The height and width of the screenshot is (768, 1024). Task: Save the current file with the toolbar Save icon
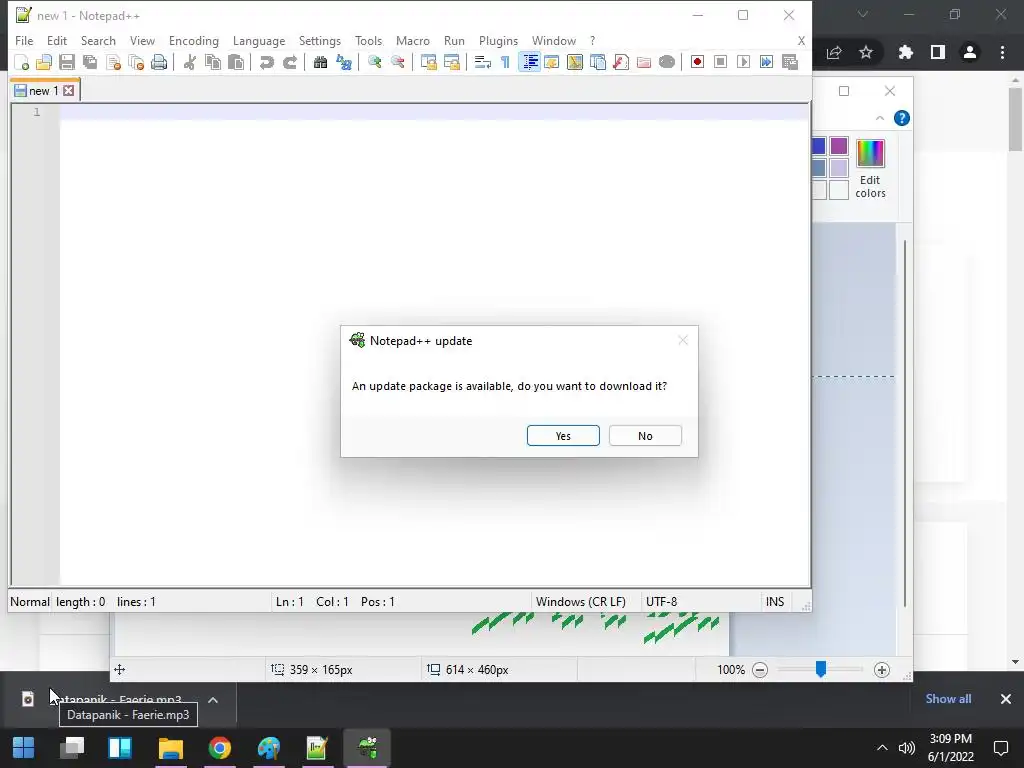pyautogui.click(x=67, y=62)
